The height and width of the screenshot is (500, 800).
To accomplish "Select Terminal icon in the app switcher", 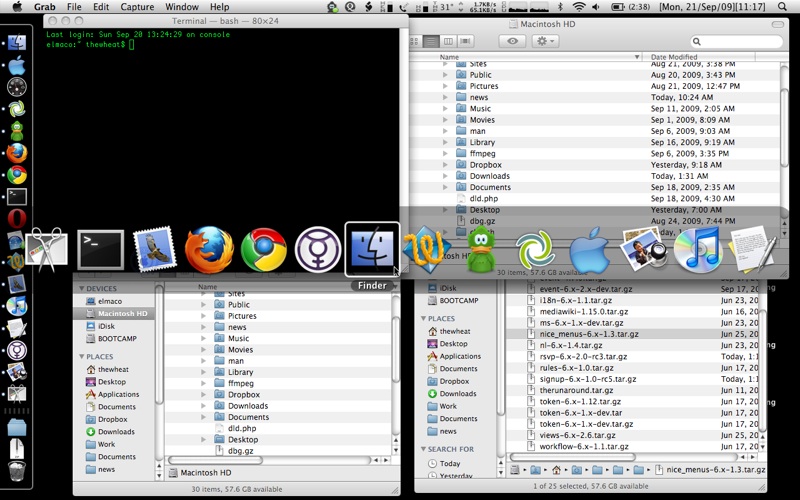I will pos(100,249).
